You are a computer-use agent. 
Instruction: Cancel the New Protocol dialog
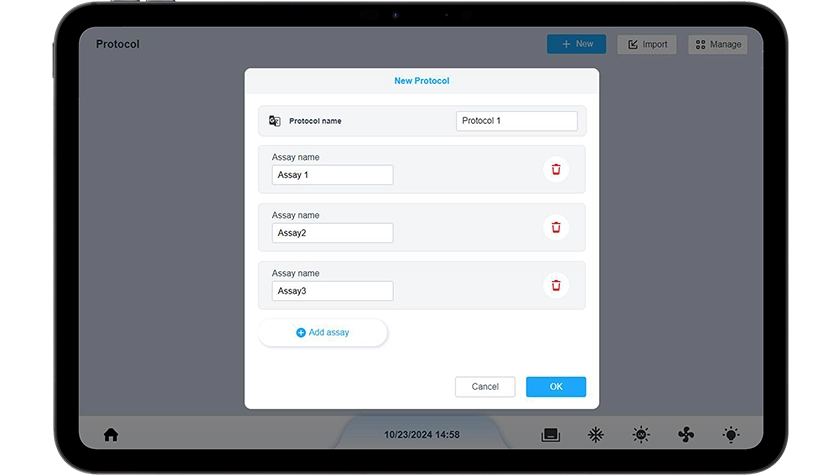485,387
